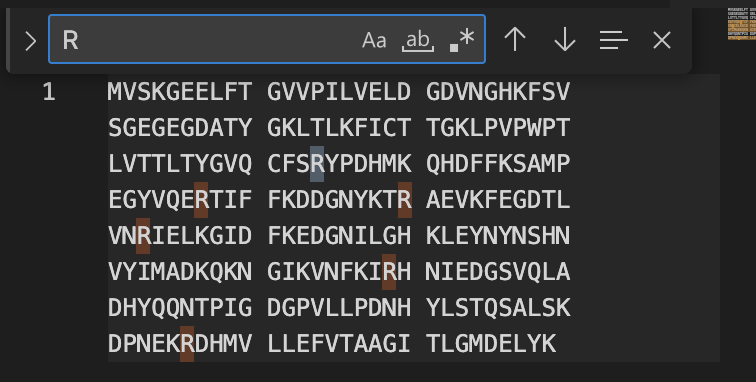The height and width of the screenshot is (382, 756).
Task: Place cursor in LVTTLTYGVQ block
Action: [180, 164]
